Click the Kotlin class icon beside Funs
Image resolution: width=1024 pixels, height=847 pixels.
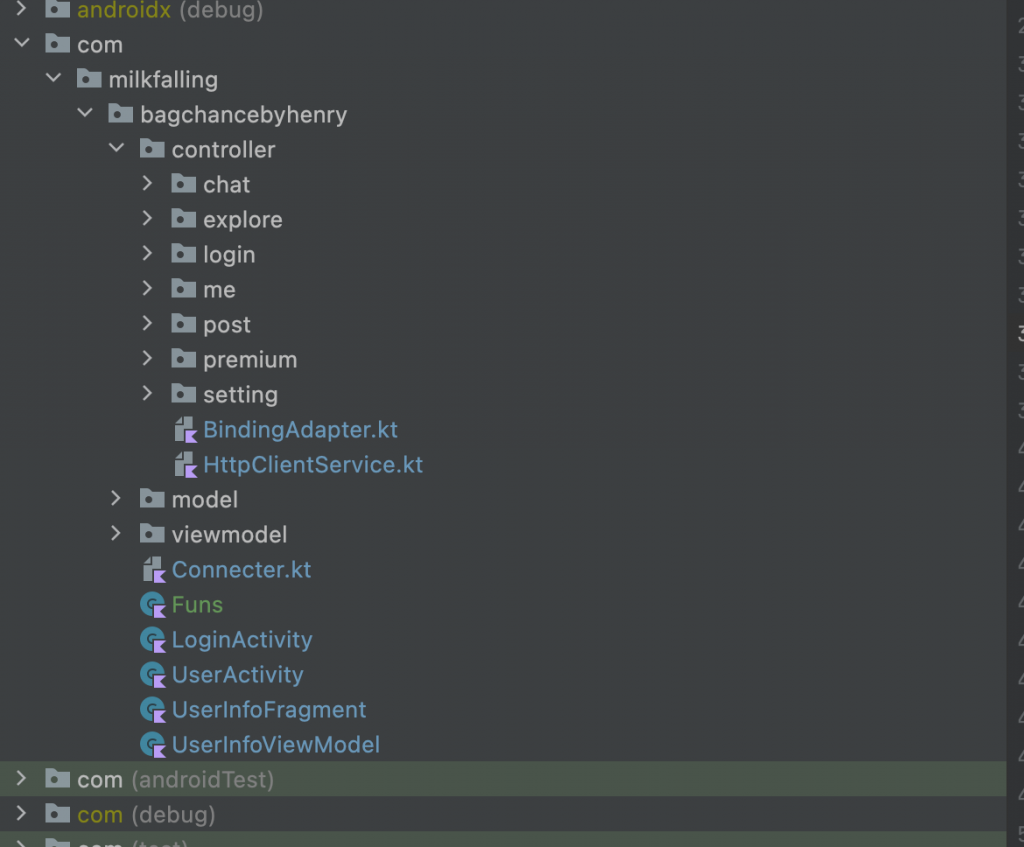coord(153,605)
